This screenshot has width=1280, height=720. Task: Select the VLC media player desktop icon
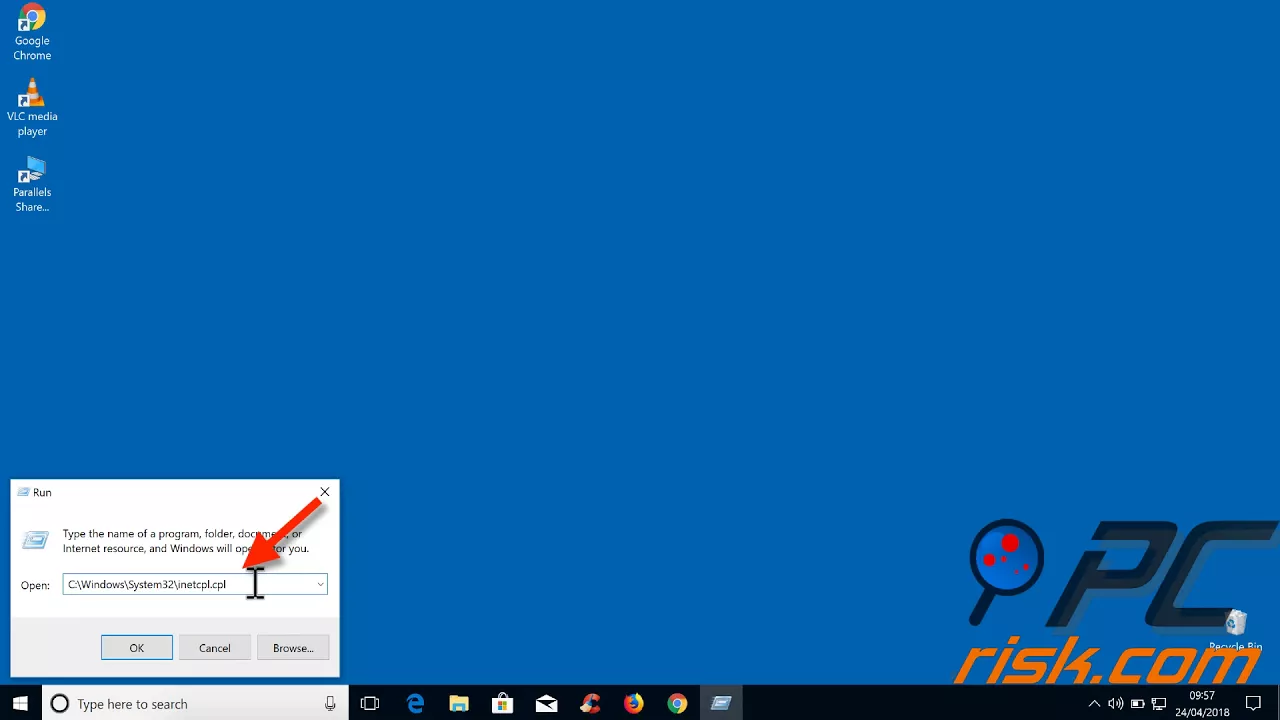(32, 108)
